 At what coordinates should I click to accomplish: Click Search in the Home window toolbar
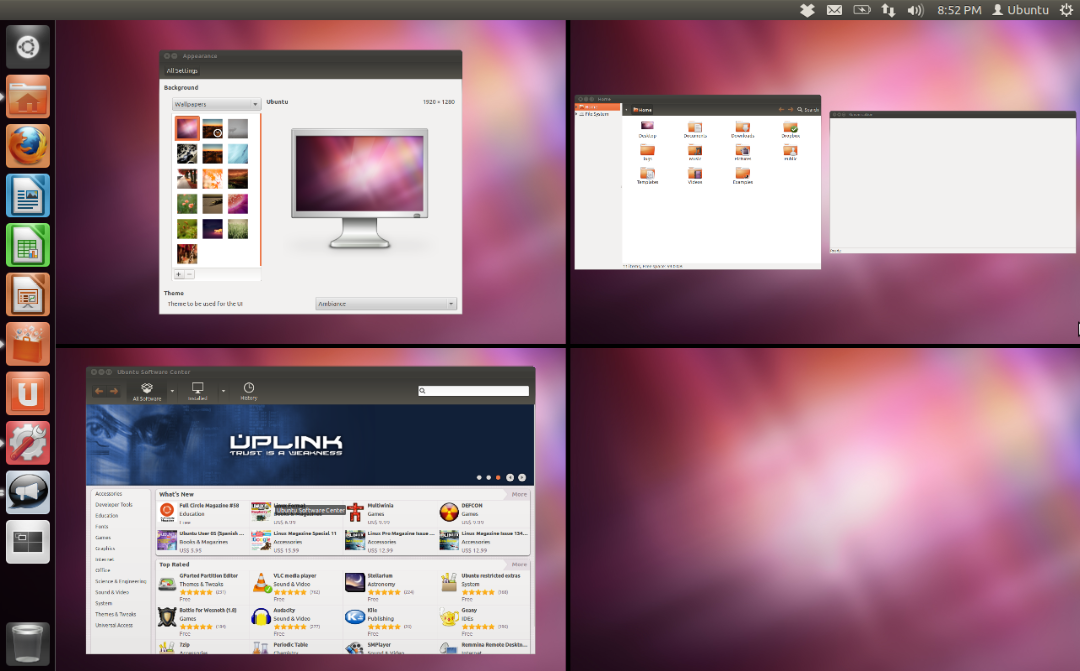click(x=808, y=110)
